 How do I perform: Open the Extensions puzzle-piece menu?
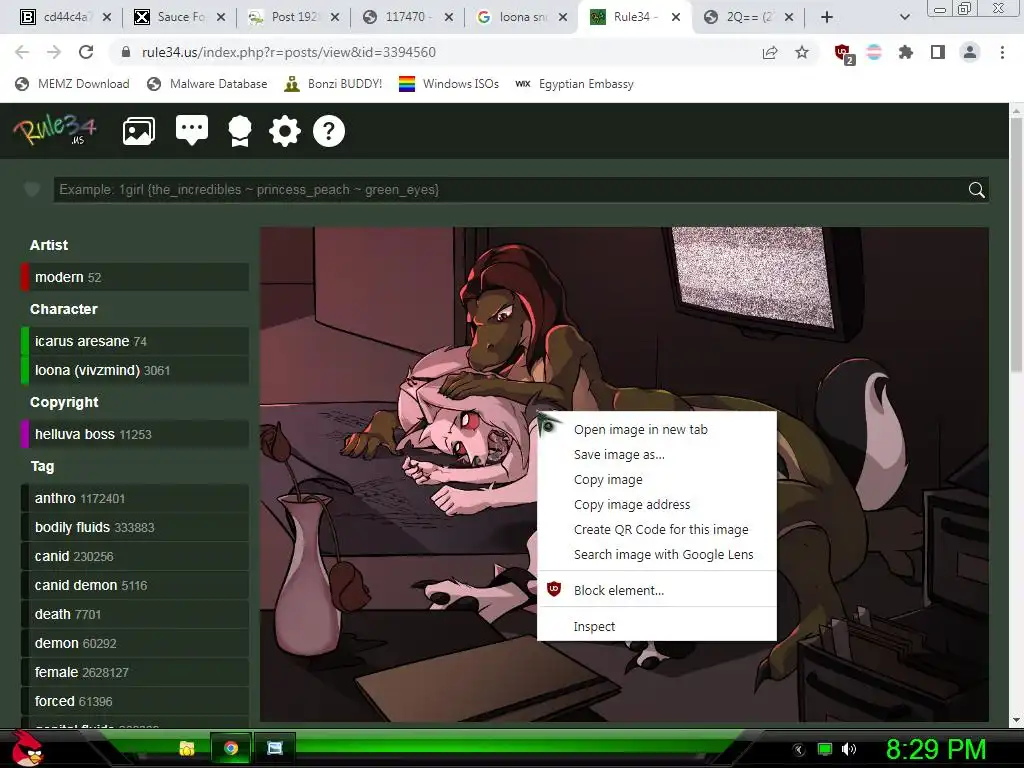(906, 52)
